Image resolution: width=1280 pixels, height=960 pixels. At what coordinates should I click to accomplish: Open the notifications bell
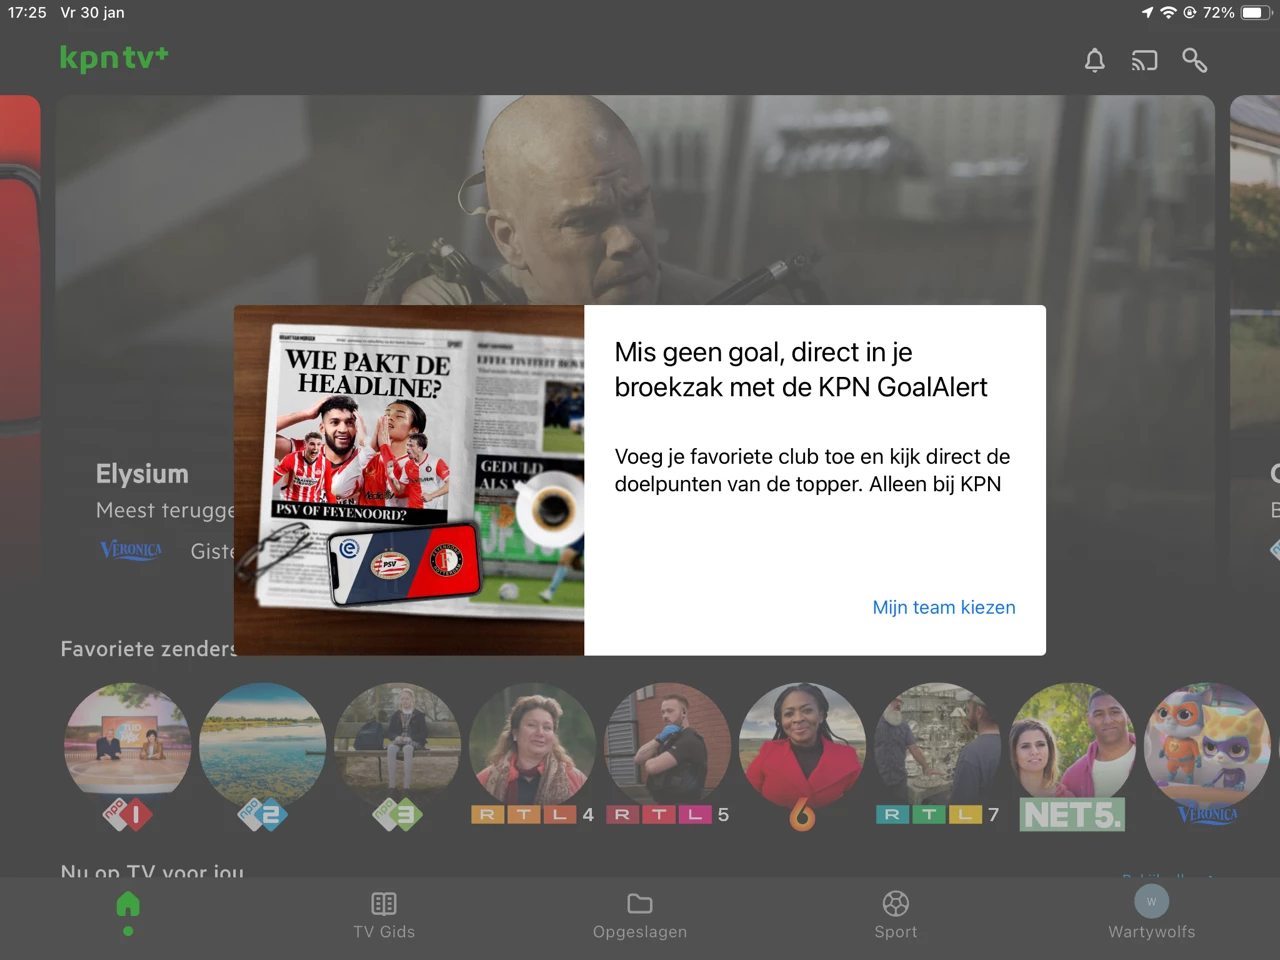[1095, 61]
